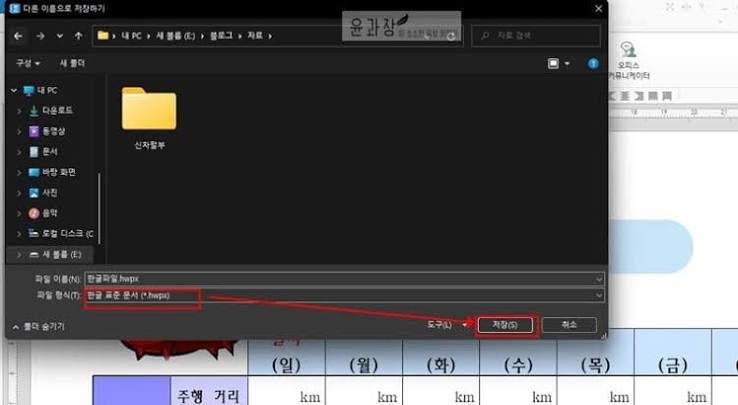Close the save dialog
Viewport: 738px width, 405px height.
point(598,9)
